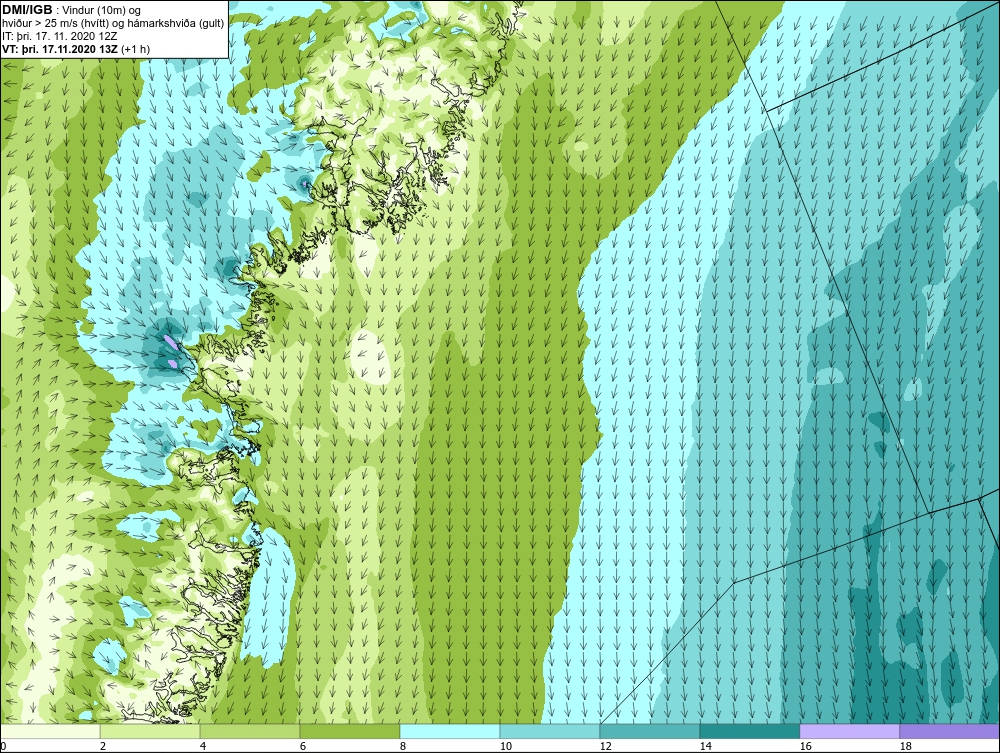Click the 18+ m/s purple legend swatch
The height and width of the screenshot is (753, 1000).
pos(950,731)
